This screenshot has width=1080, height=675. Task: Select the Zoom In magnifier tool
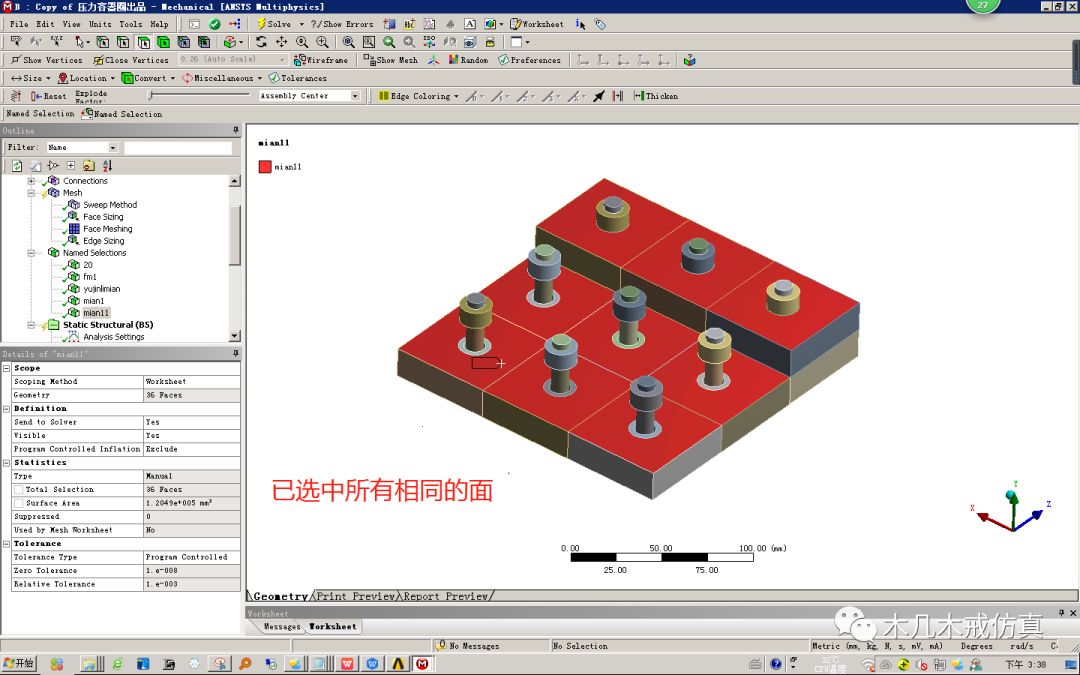321,42
